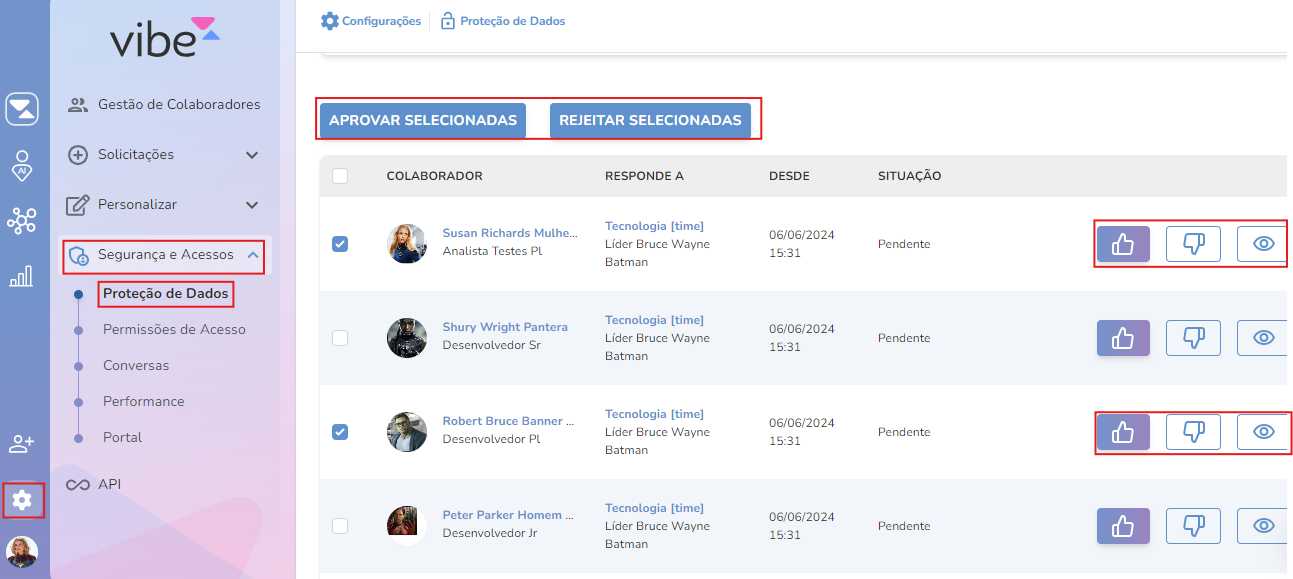Screen dimensions: 1293x579
Task: Go to Gestão de Colaboradores menu
Action: 178,105
